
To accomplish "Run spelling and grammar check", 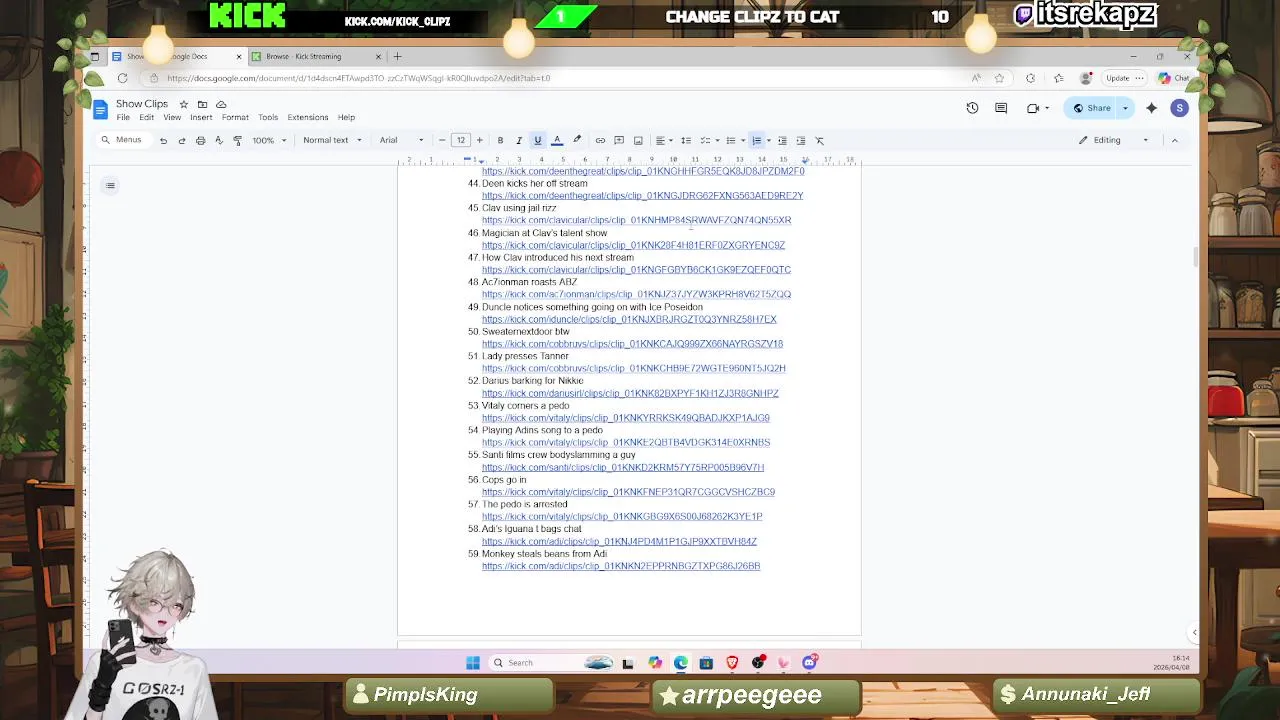I will coord(218,140).
